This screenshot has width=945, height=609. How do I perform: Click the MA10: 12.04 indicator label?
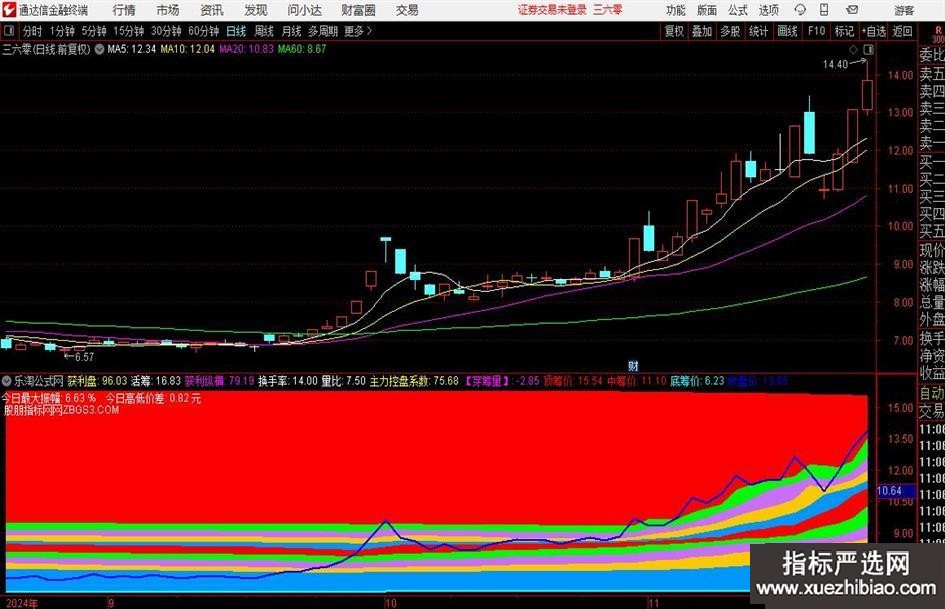pos(187,49)
